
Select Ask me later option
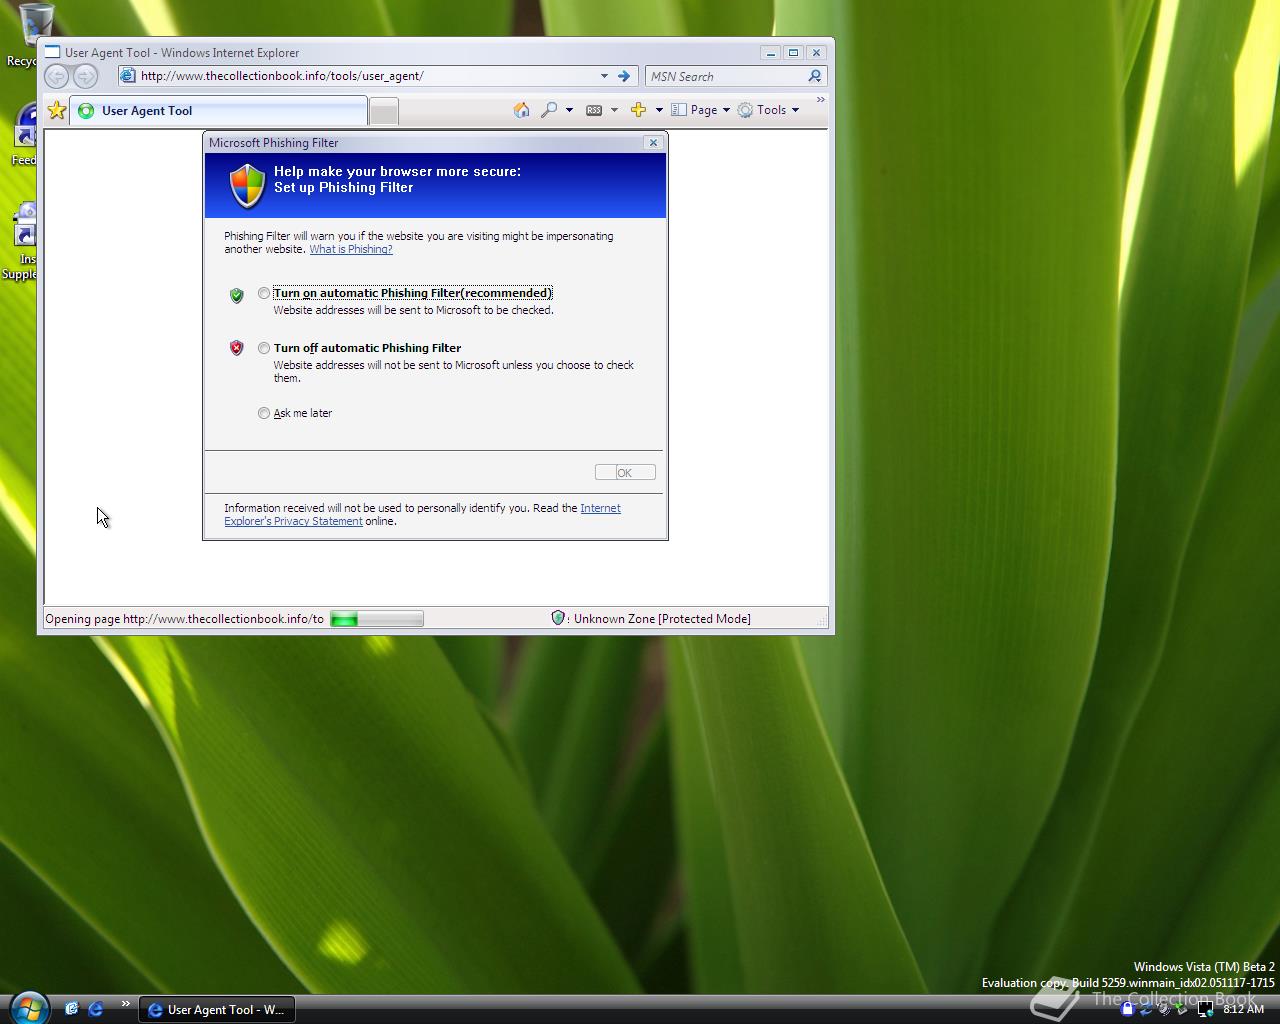[264, 413]
